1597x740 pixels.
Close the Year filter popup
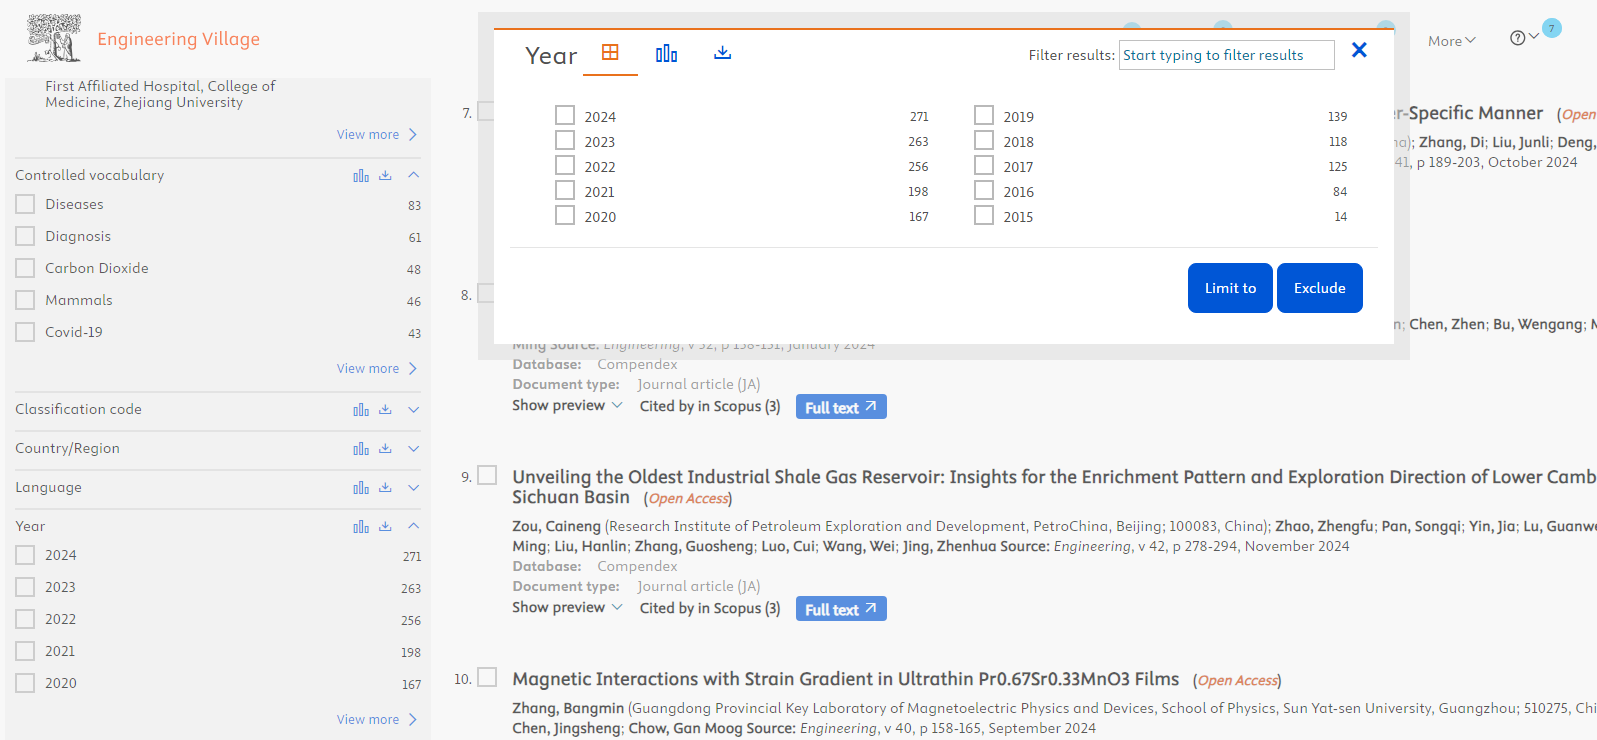pyautogui.click(x=1359, y=50)
